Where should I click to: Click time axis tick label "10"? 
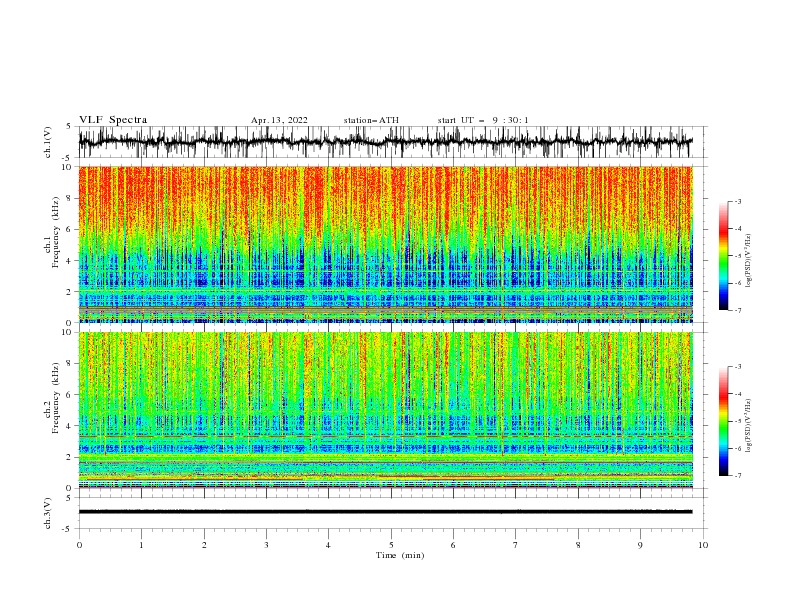coord(703,545)
